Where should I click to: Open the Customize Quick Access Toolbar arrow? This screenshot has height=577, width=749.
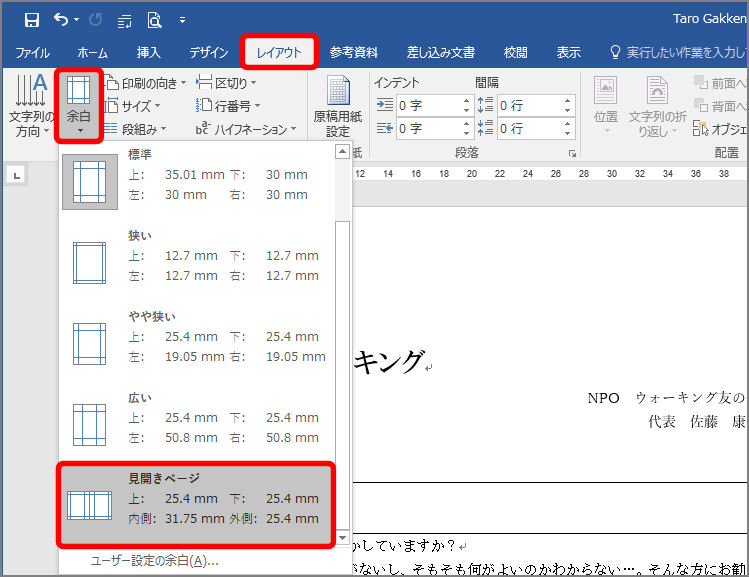[x=182, y=20]
